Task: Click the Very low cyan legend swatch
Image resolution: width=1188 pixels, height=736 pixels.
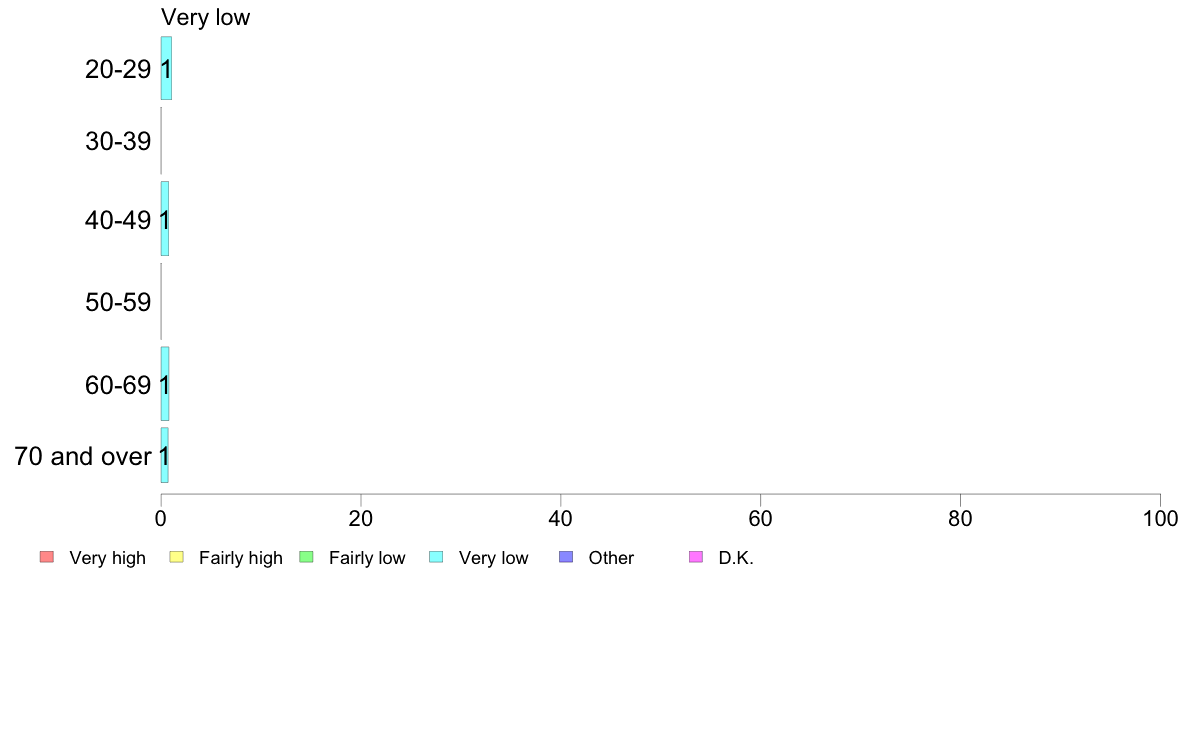Action: tap(436, 557)
